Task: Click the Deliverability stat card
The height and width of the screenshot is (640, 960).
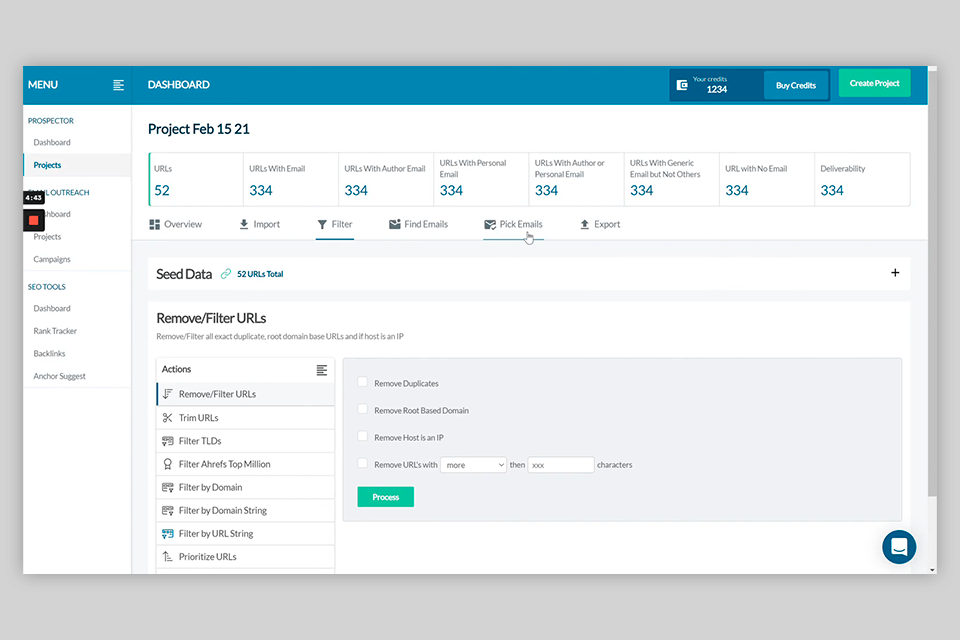Action: 862,179
